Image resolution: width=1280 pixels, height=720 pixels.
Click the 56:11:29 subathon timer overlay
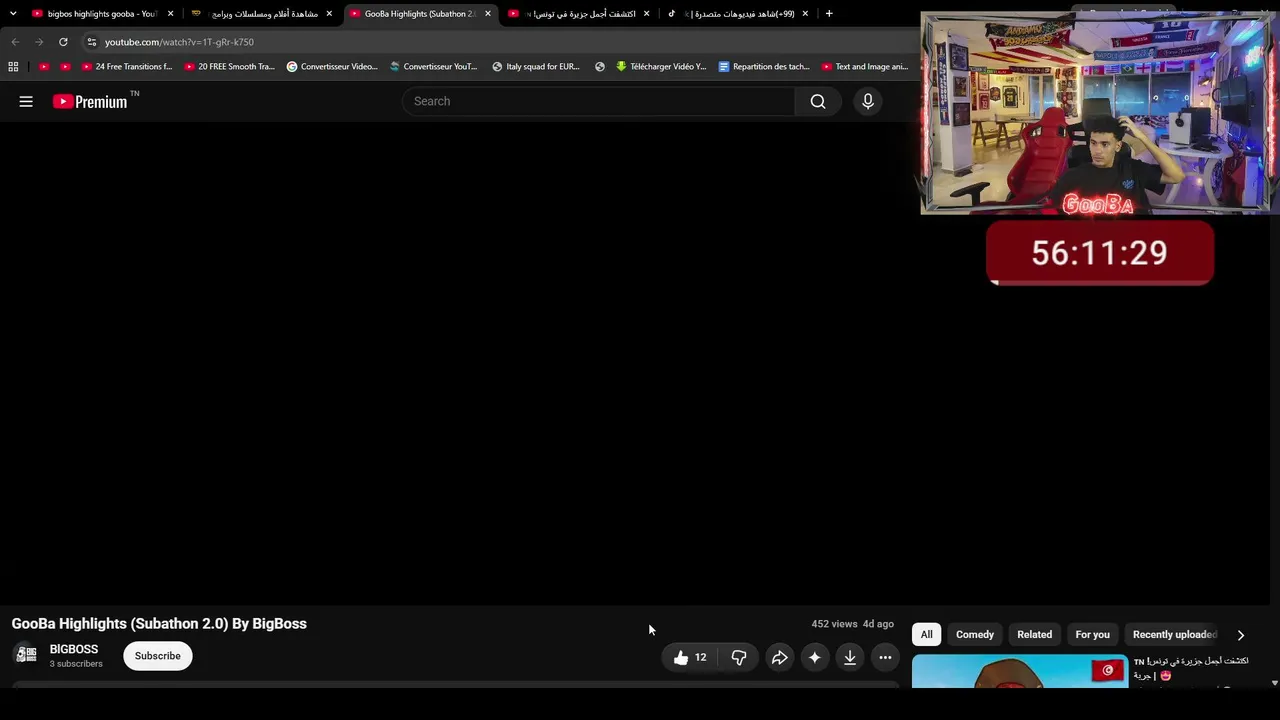pyautogui.click(x=1100, y=253)
